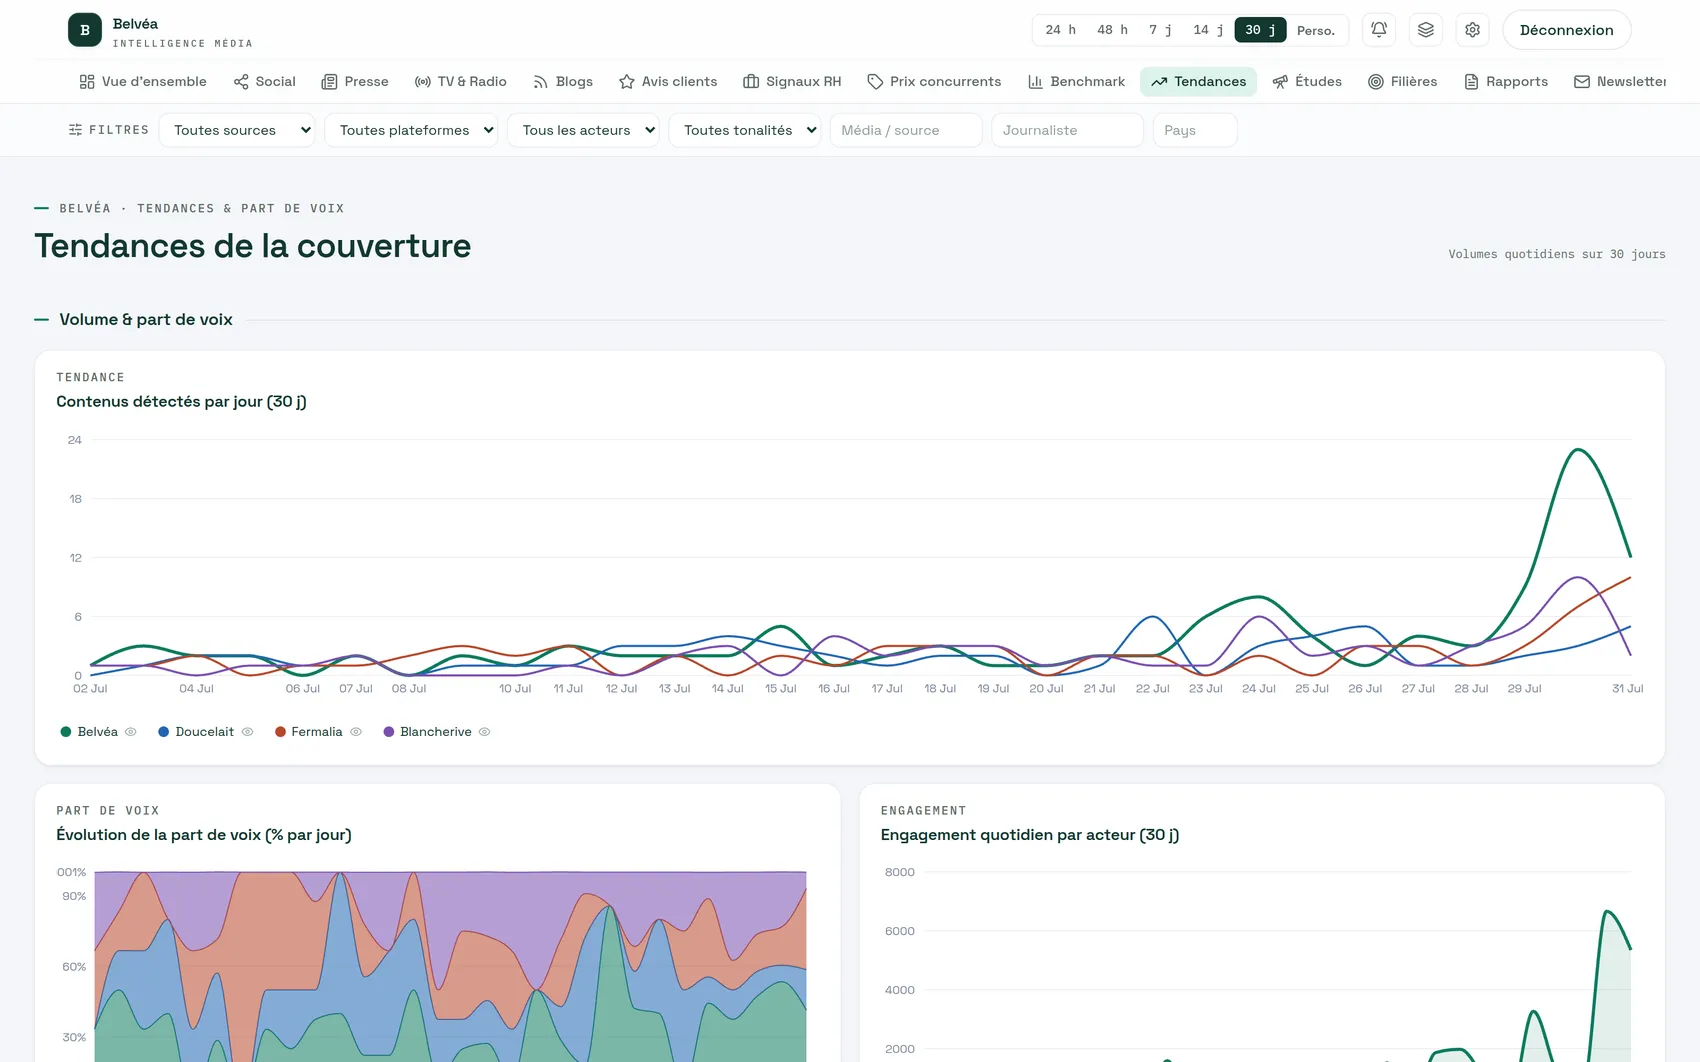Open the Études tab
This screenshot has width=1700, height=1062.
[1307, 82]
